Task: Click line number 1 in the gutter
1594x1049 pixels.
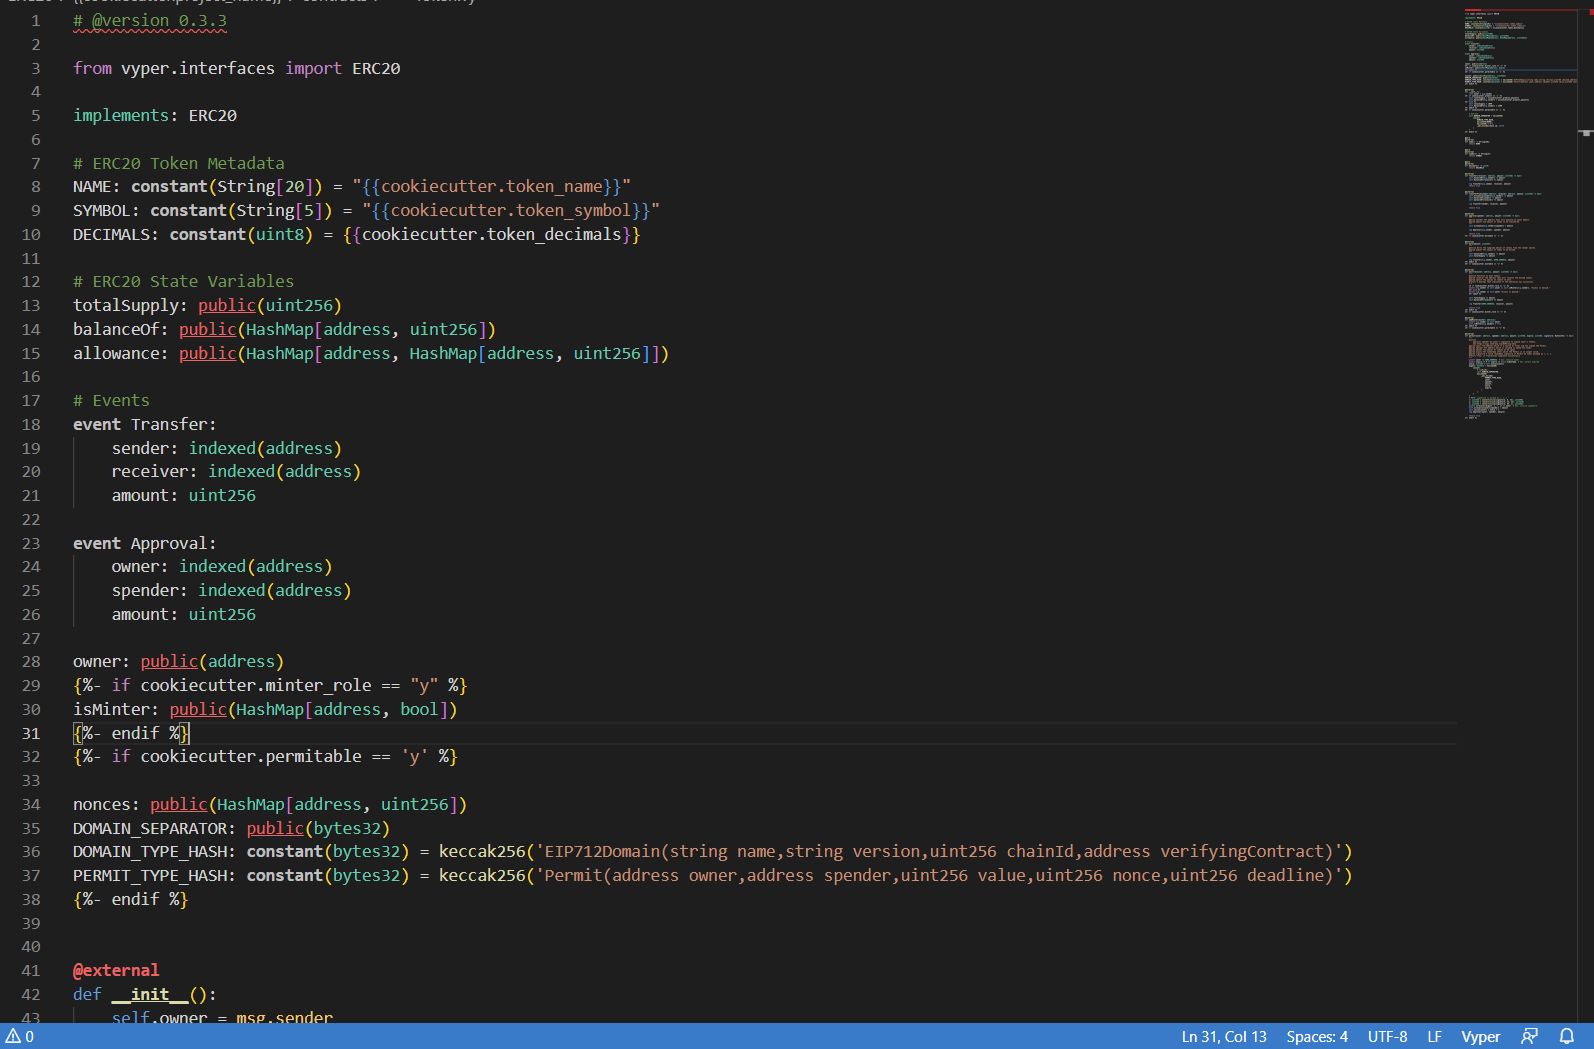Action: tap(36, 20)
